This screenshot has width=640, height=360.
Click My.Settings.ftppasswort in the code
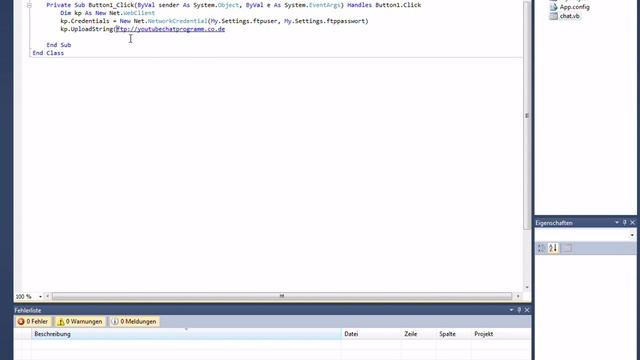point(324,21)
